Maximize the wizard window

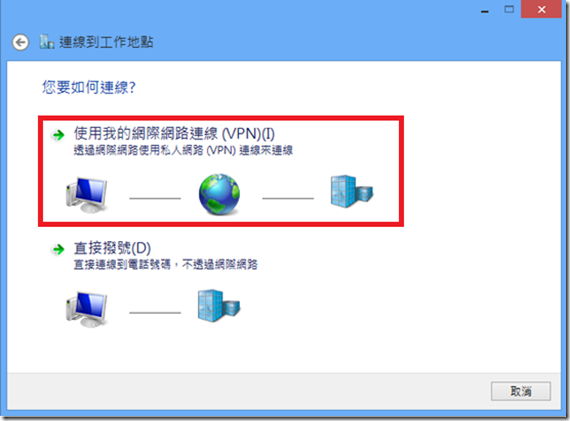[509, 9]
